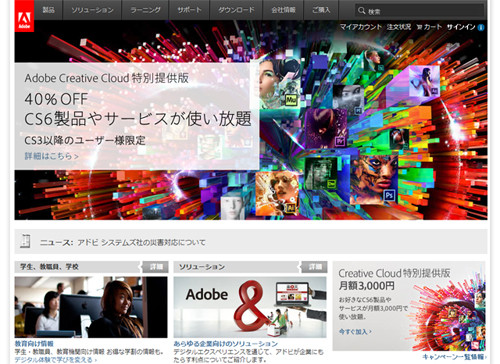500x364 pixels.
Task: Click the 詳細はこちら link in the banner
Action: (x=51, y=156)
